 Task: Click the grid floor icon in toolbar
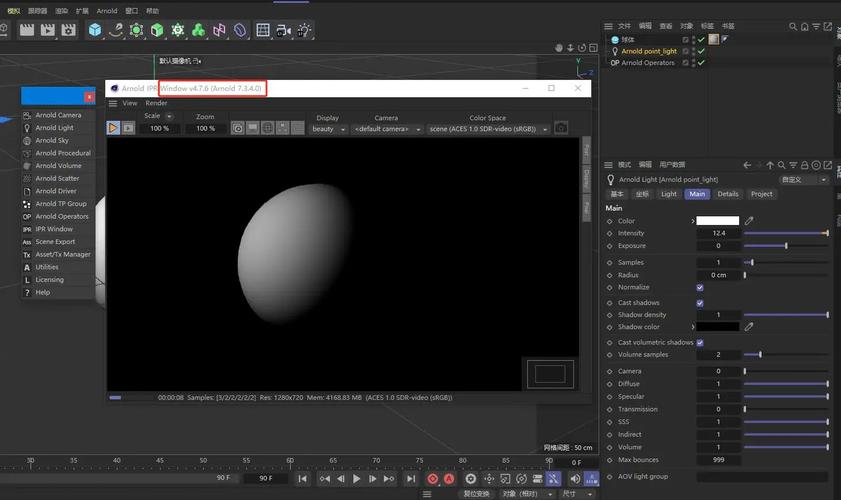(263, 30)
